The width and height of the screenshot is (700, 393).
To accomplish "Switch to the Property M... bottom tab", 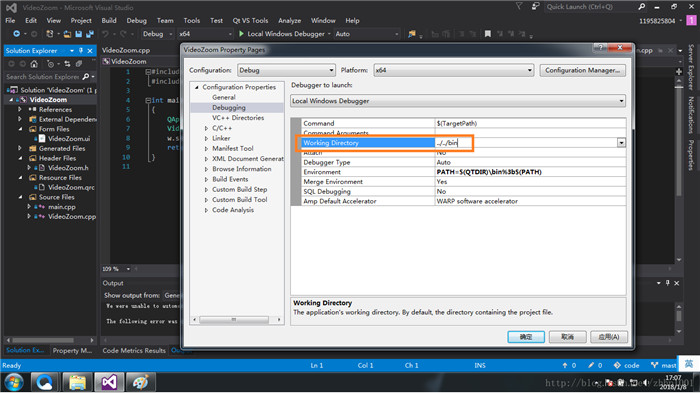I will 72,351.
